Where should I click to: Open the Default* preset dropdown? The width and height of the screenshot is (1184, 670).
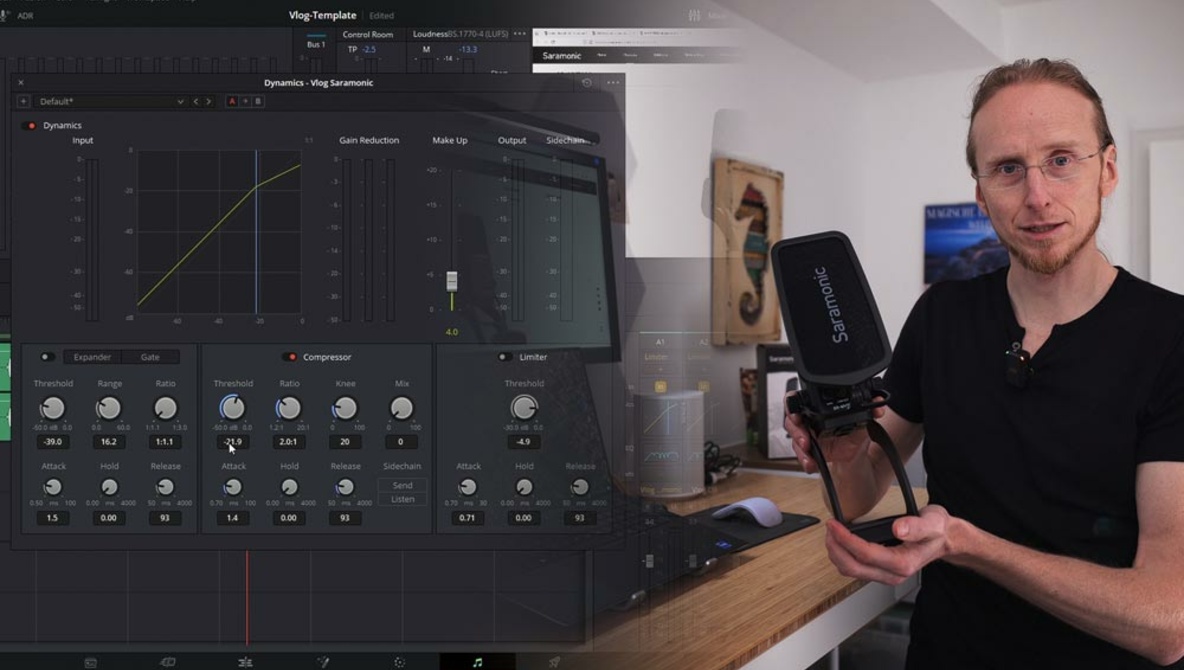(x=112, y=101)
